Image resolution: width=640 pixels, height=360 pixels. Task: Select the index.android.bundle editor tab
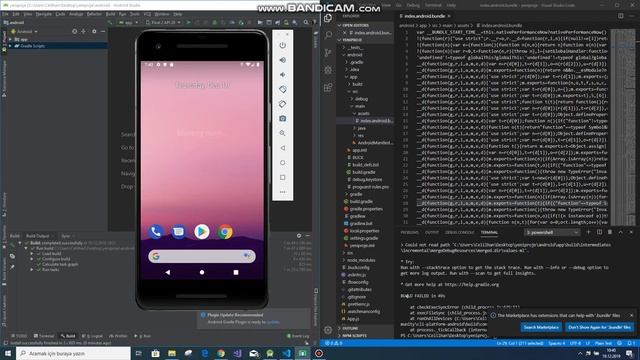(x=425, y=16)
